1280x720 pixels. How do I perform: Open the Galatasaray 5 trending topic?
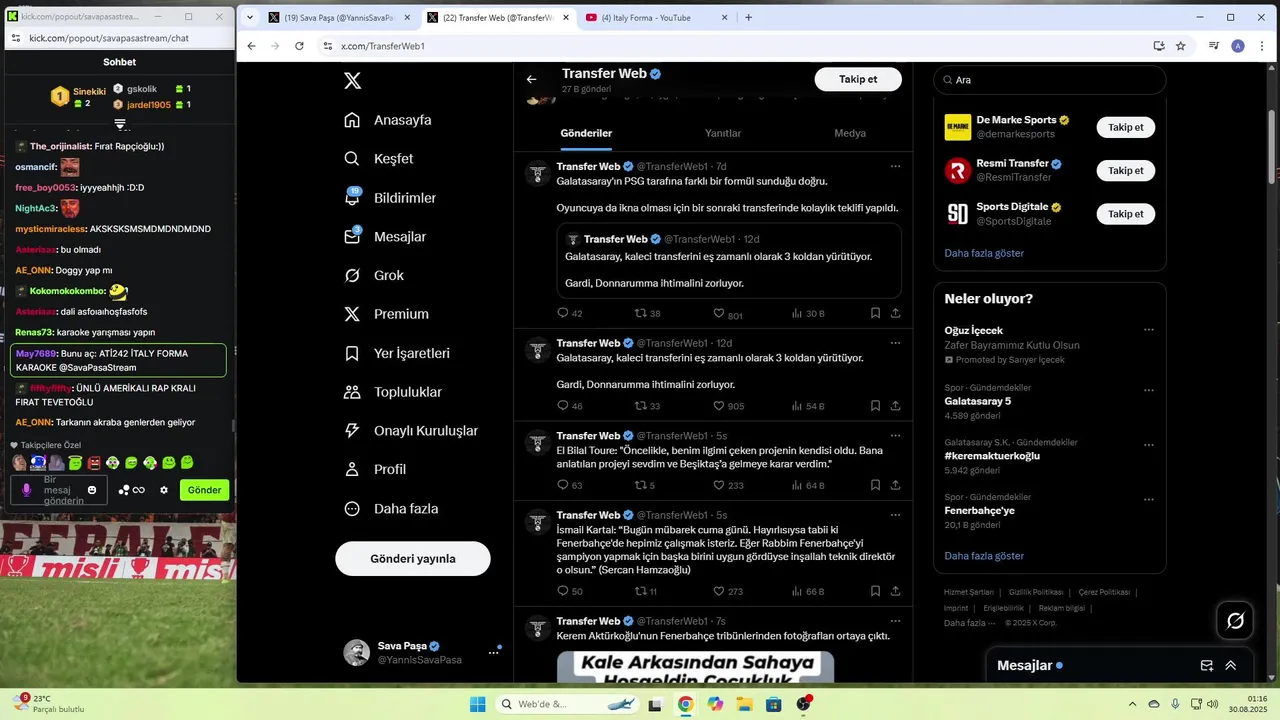(x=978, y=401)
